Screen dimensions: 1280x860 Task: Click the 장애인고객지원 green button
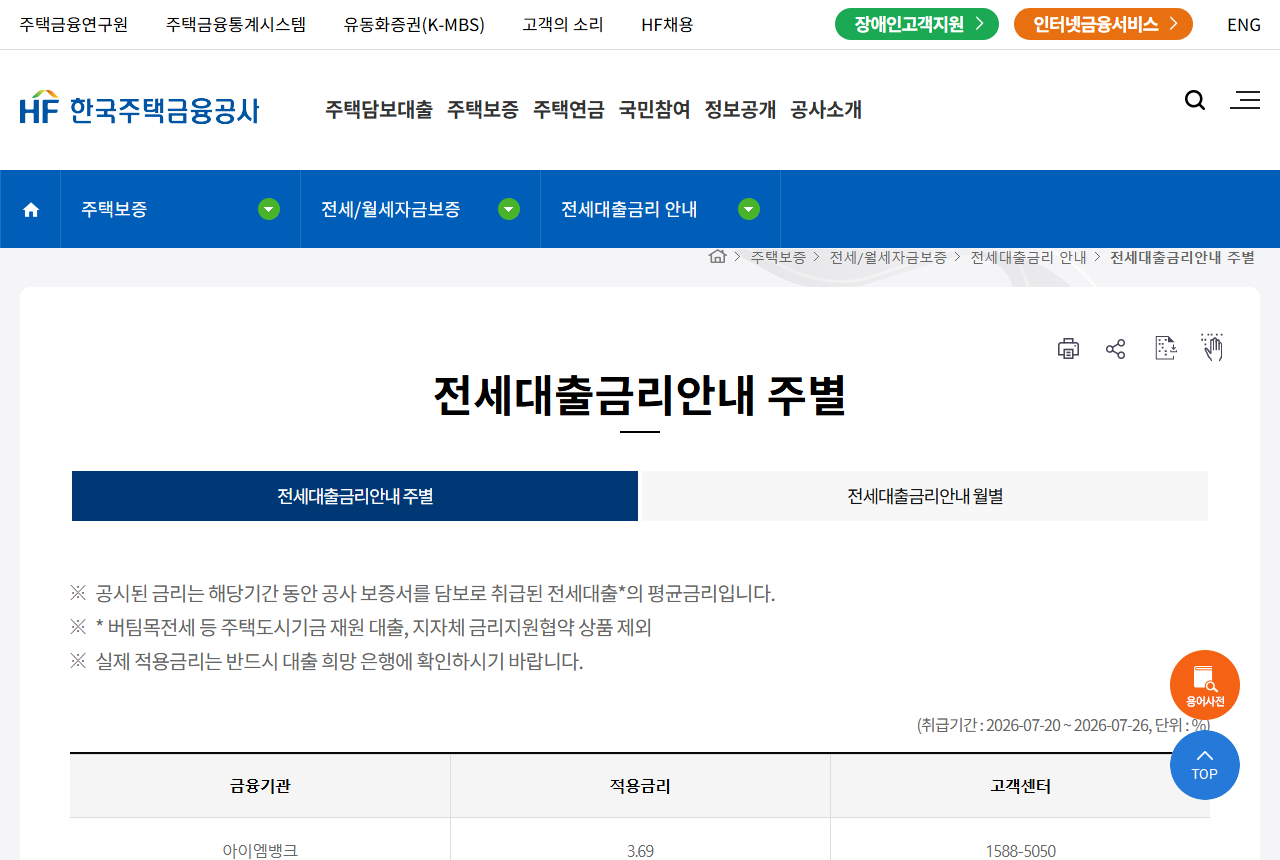point(917,24)
